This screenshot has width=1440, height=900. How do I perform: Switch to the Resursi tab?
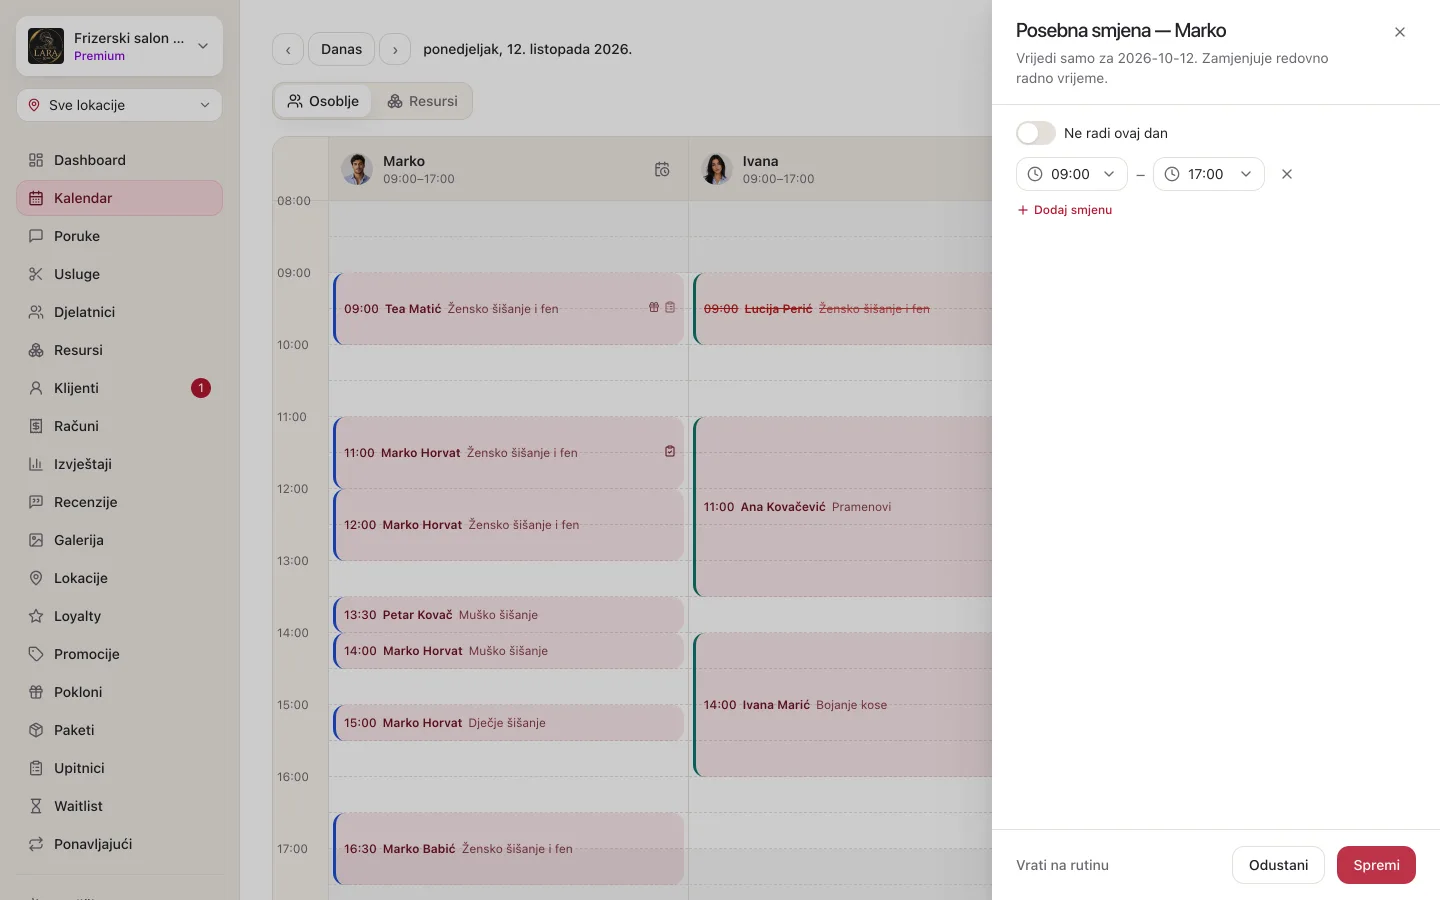click(422, 101)
